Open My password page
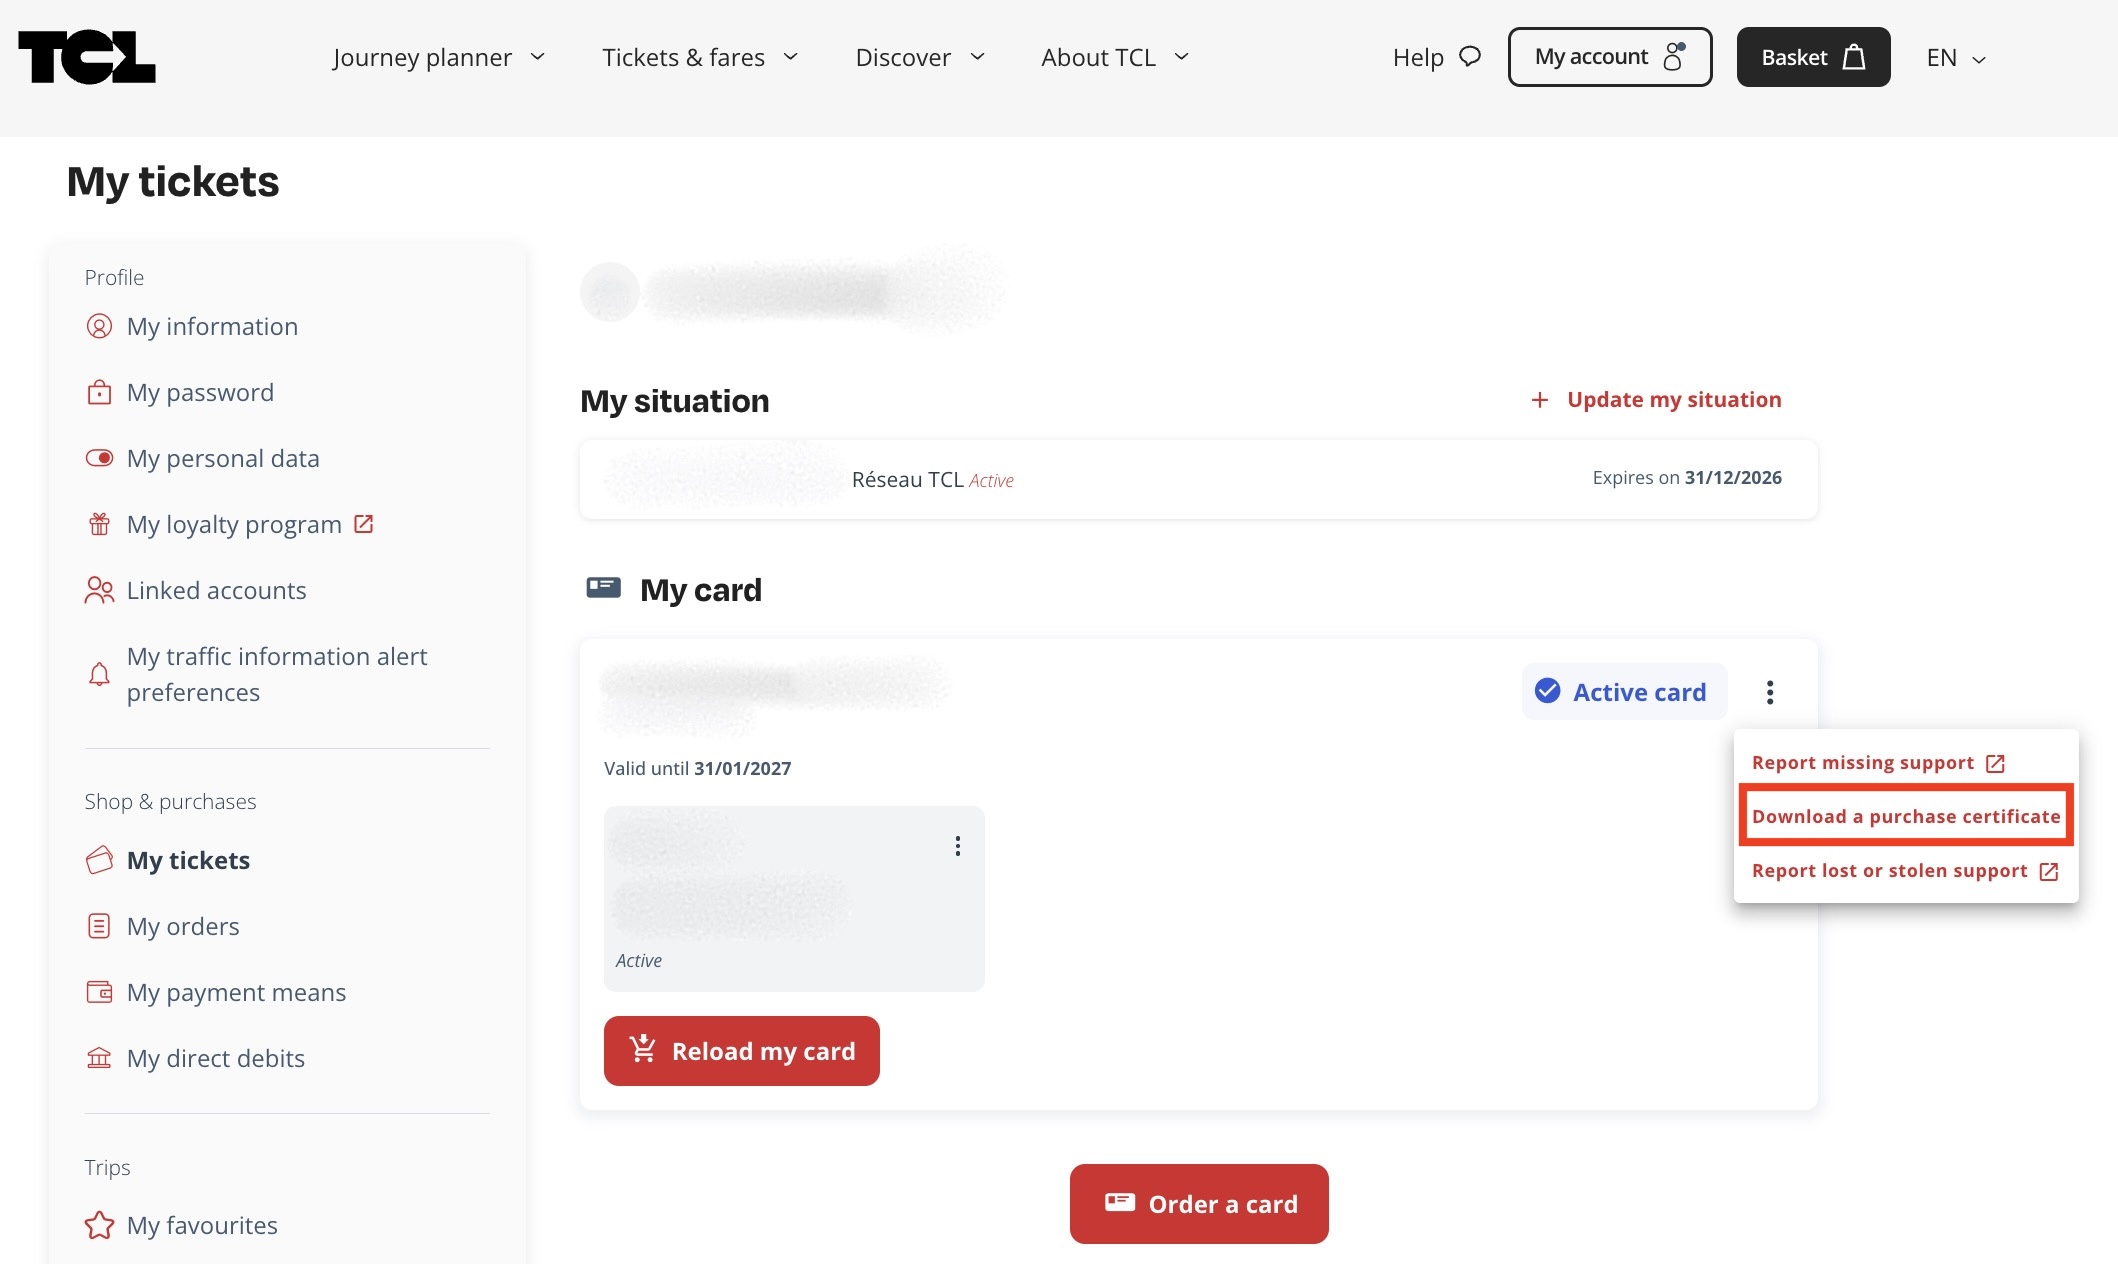This screenshot has width=2118, height=1264. 200,392
